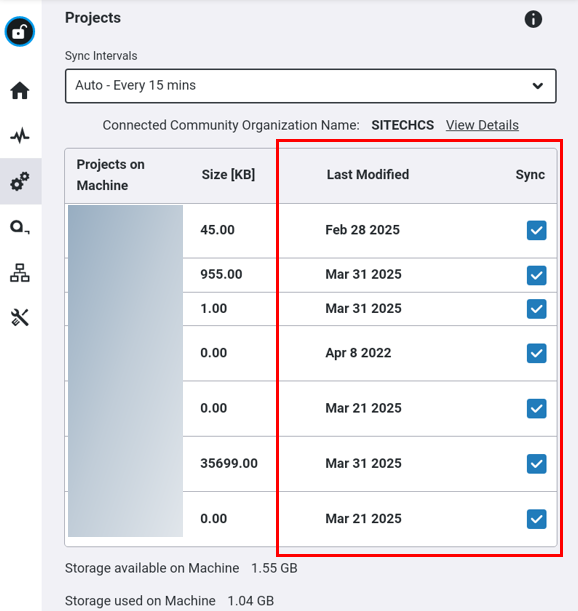
Task: Uncheck Sync for the Feb 28 2025 project
Action: tap(536, 230)
